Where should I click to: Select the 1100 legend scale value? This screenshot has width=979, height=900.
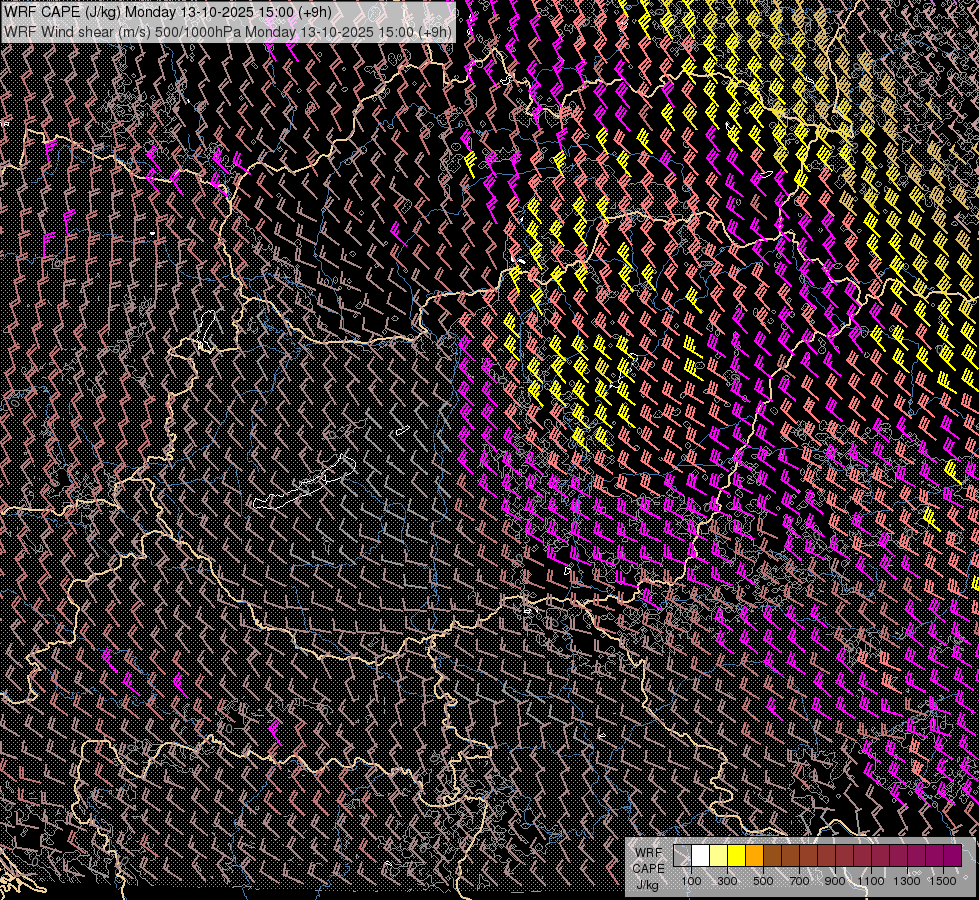coord(871,880)
